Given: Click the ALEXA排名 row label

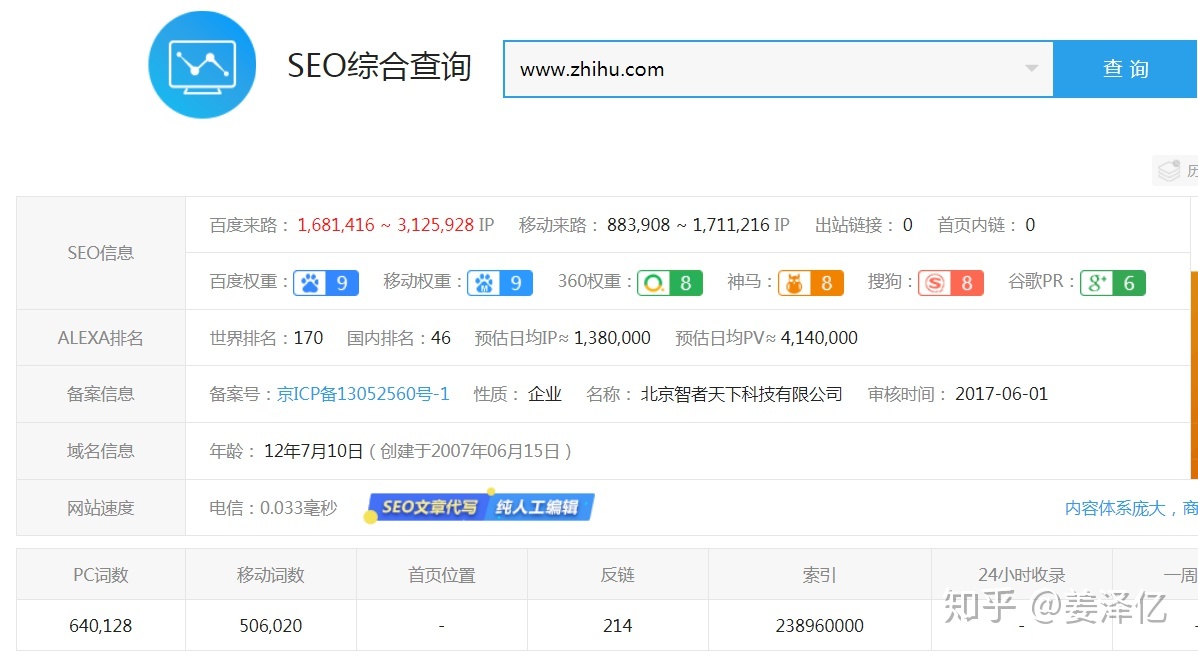Looking at the screenshot, I should coord(101,338).
